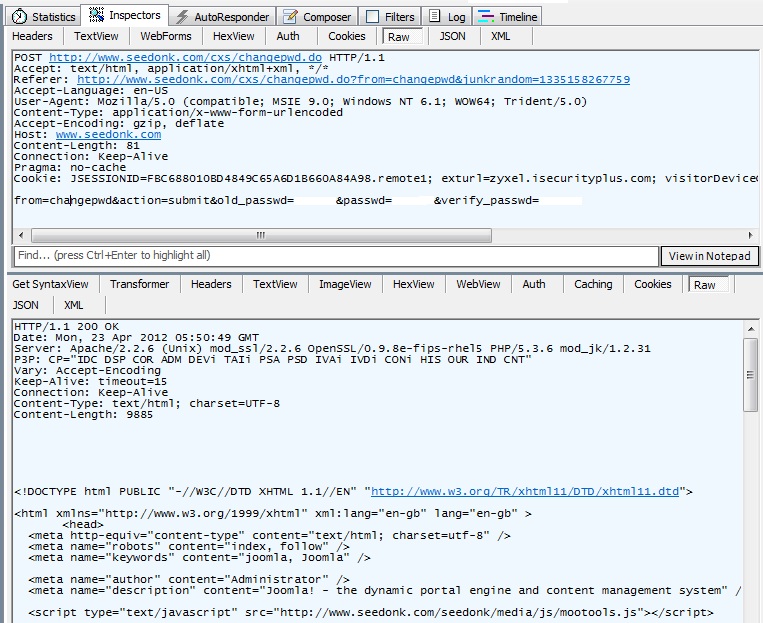Click the response vertical scrollbar thumb

(x=750, y=374)
